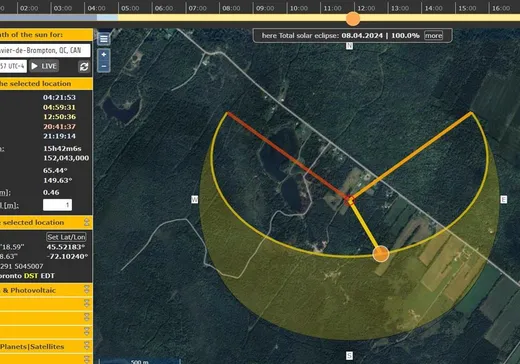520x364 pixels.
Task: Click the refresh date and time icon
Action: click(84, 66)
